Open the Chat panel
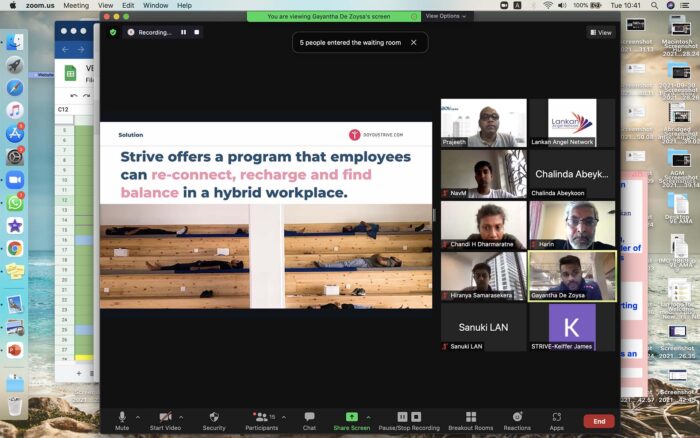The height and width of the screenshot is (438, 700). [309, 420]
